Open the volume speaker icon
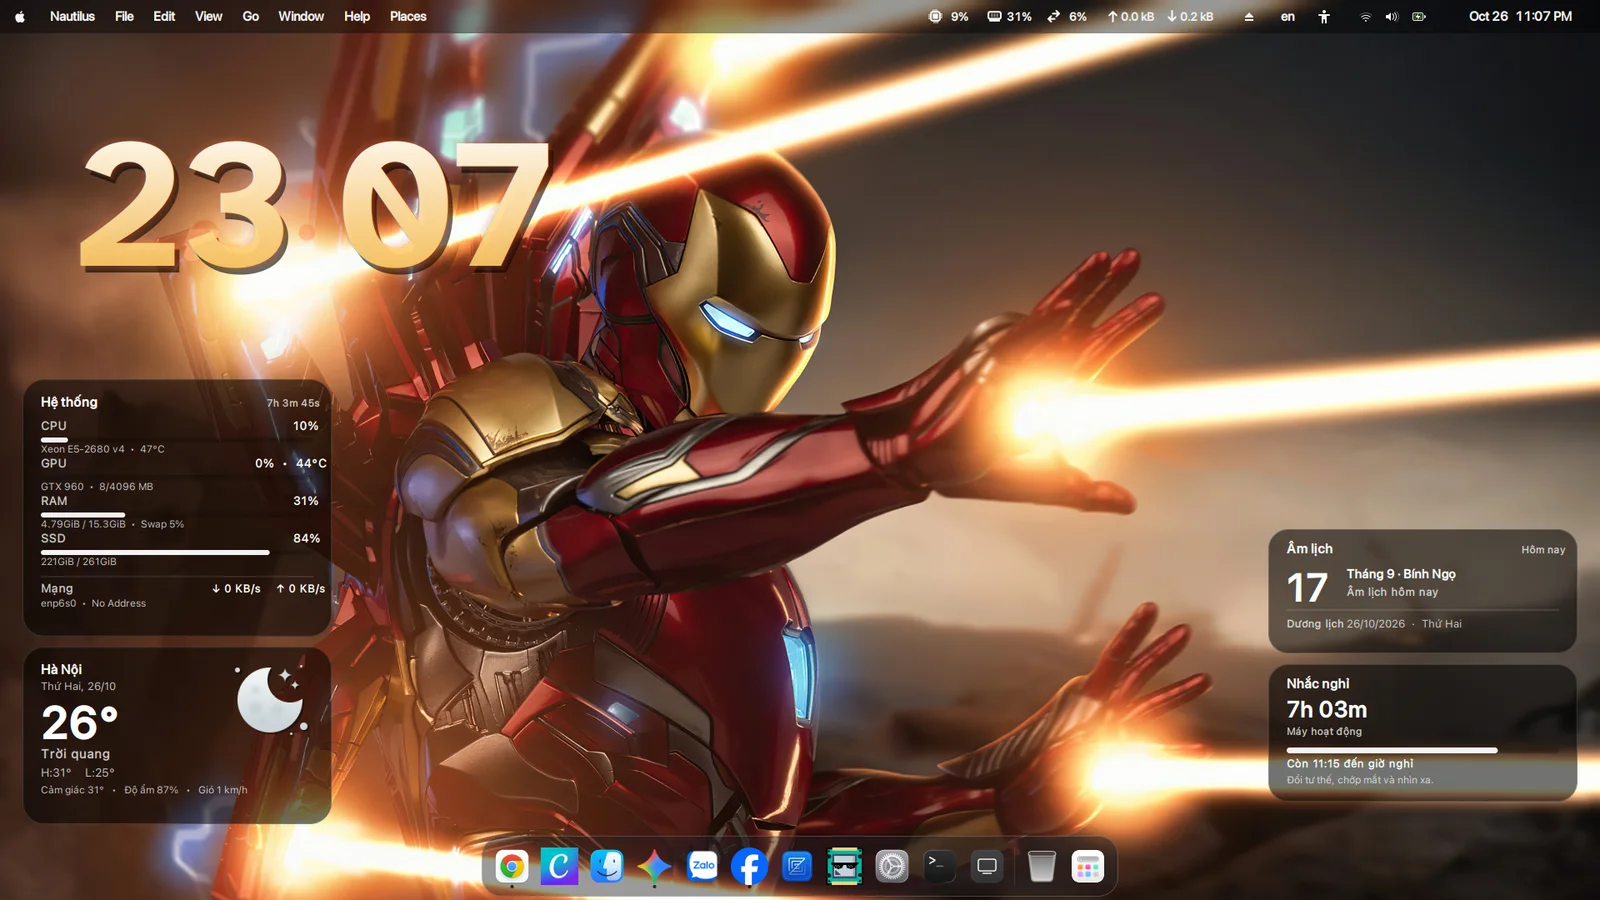1600x900 pixels. point(1392,16)
